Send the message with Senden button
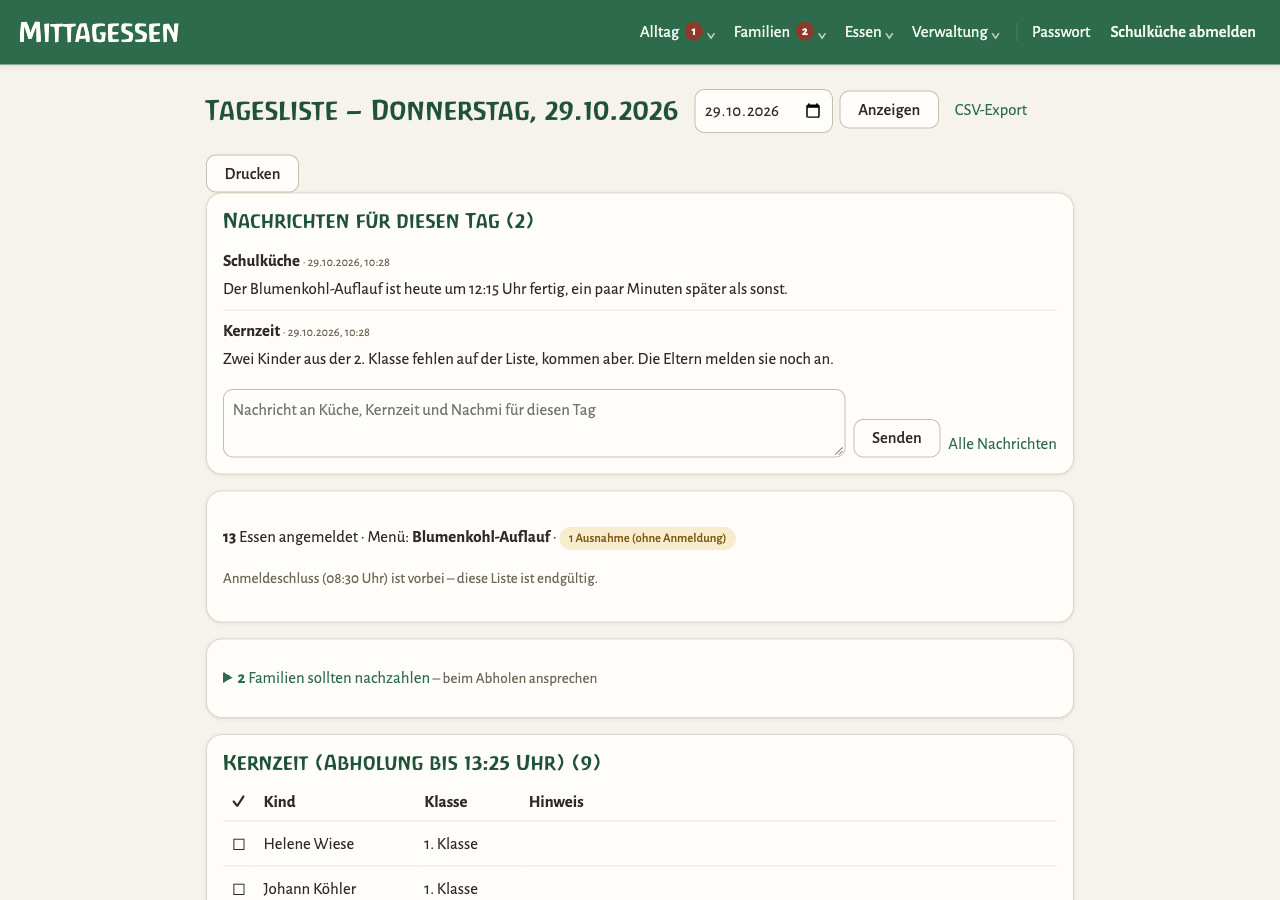 pos(897,438)
